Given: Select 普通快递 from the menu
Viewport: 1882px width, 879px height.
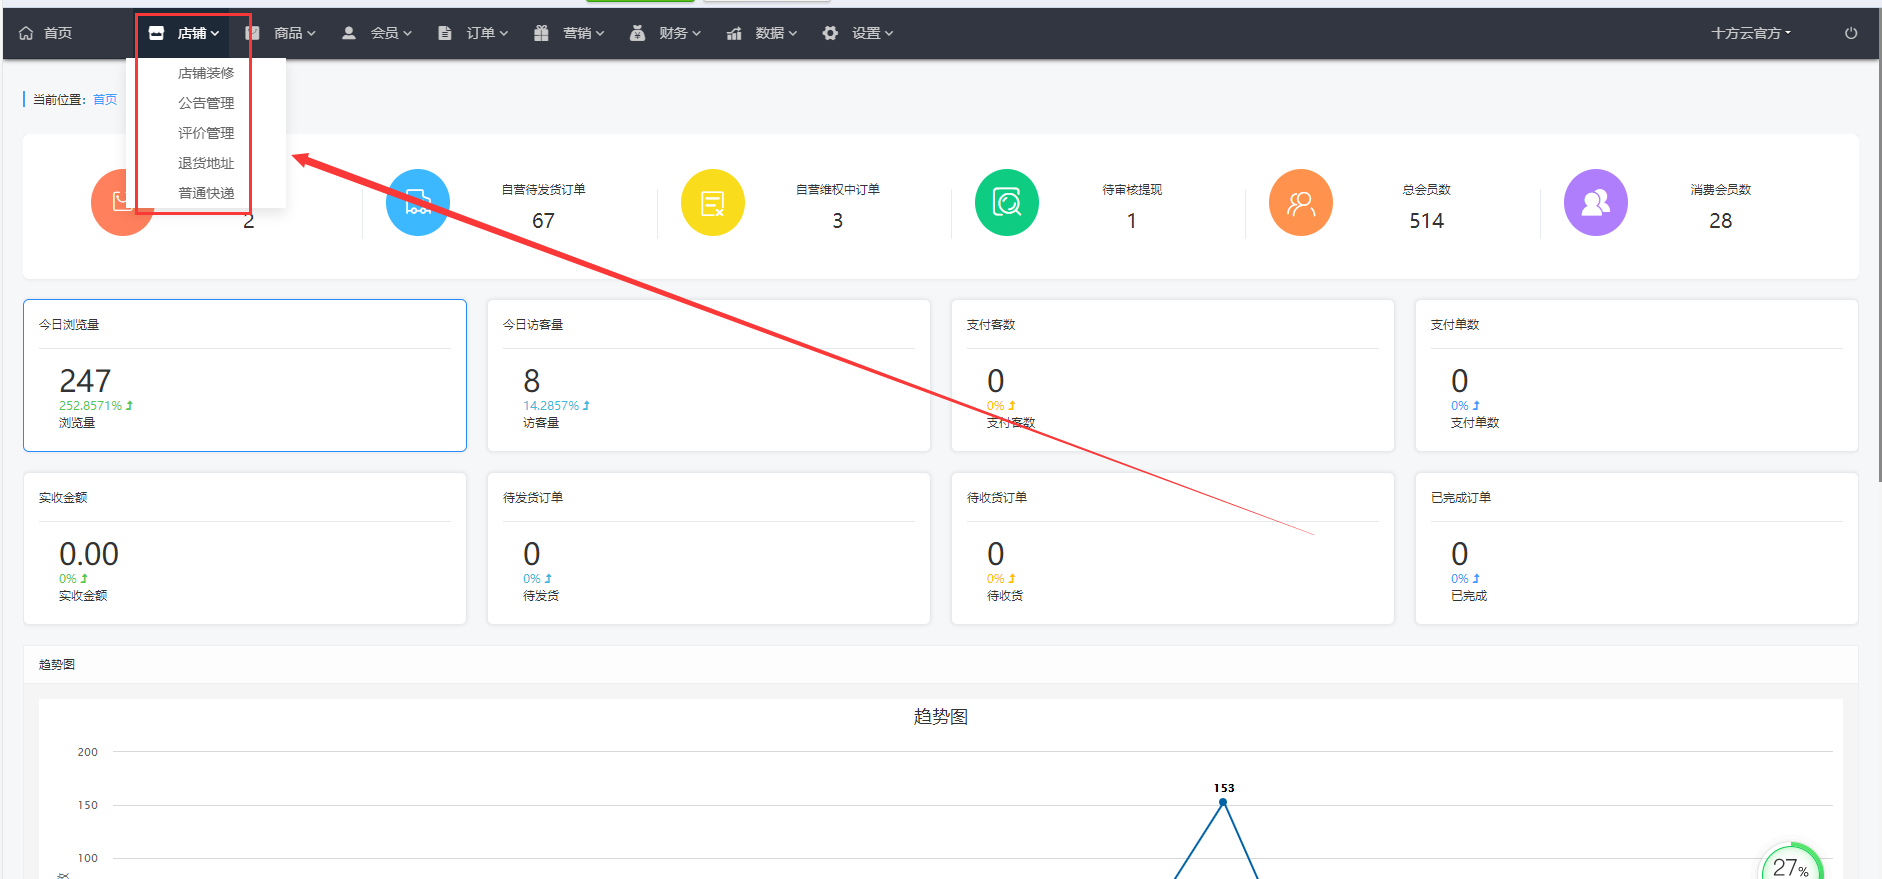Looking at the screenshot, I should tap(206, 193).
